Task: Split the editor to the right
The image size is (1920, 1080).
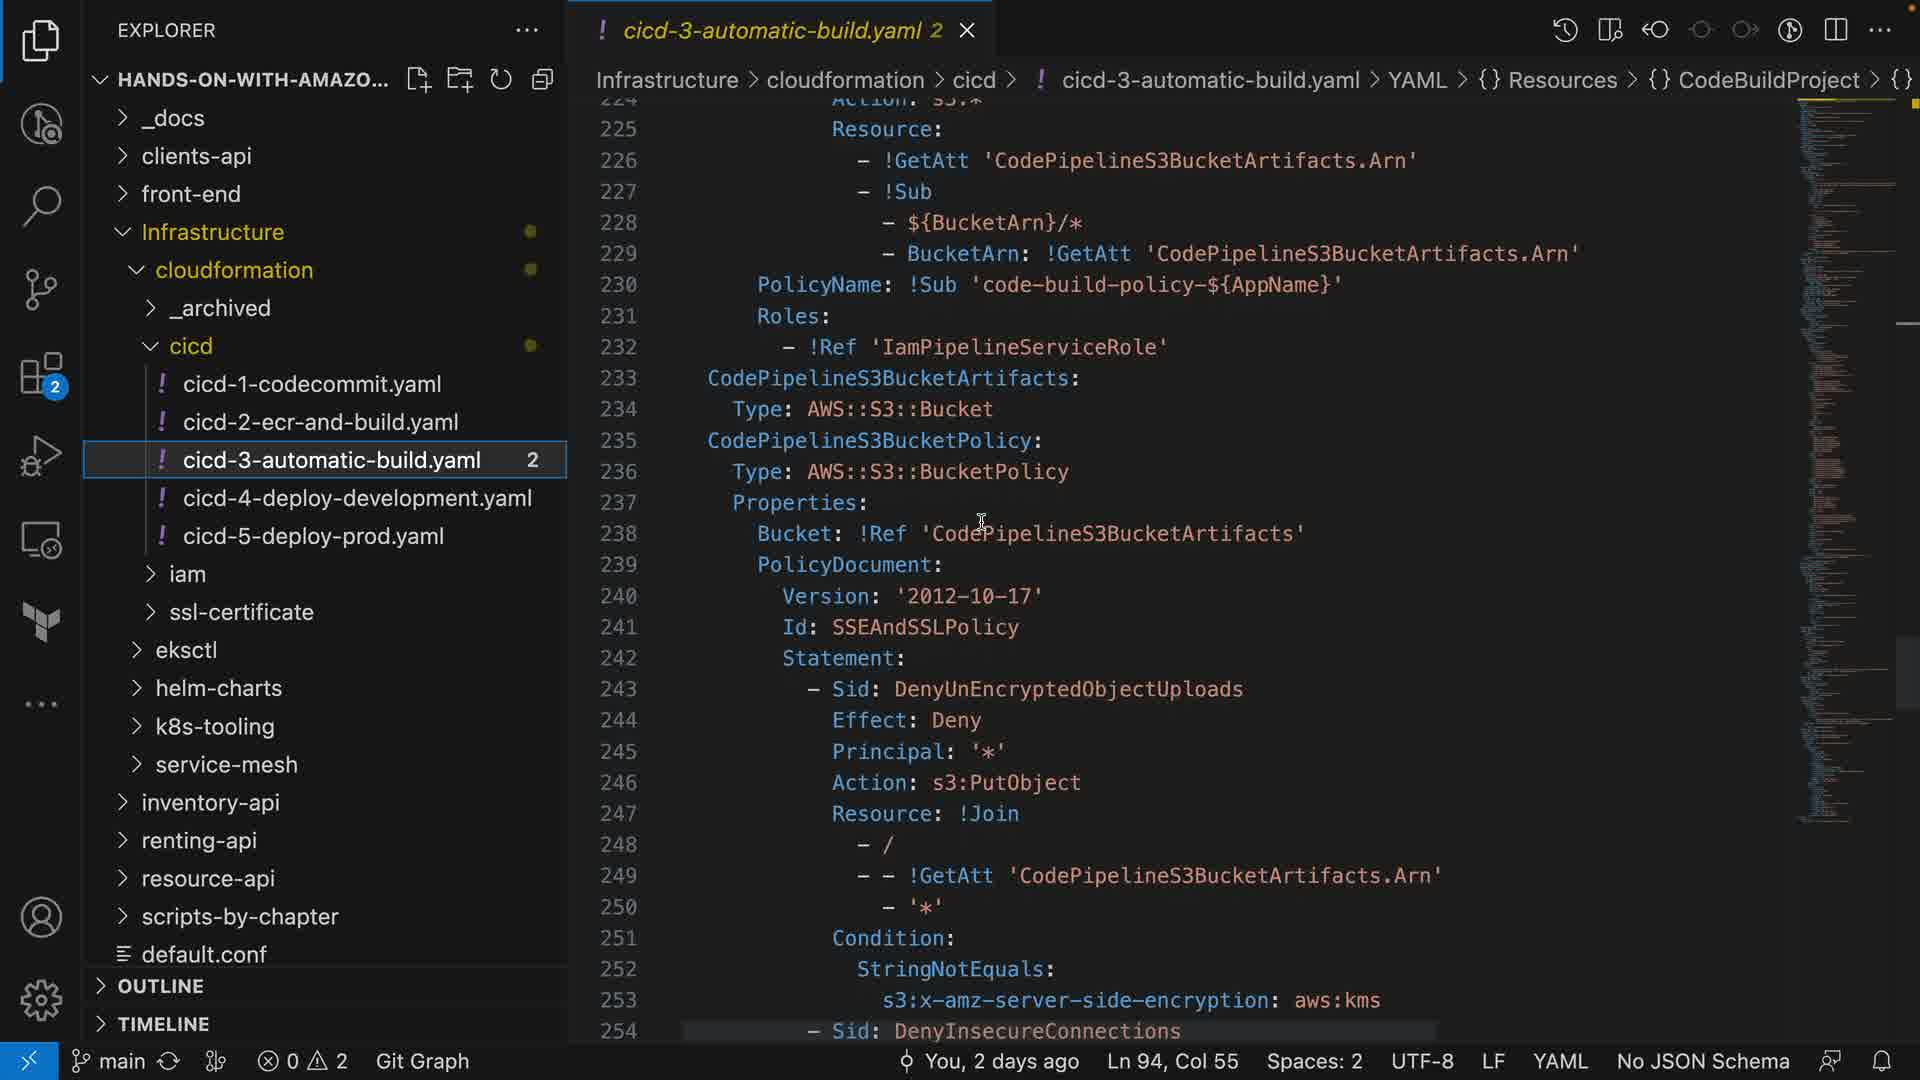Action: 1835,30
